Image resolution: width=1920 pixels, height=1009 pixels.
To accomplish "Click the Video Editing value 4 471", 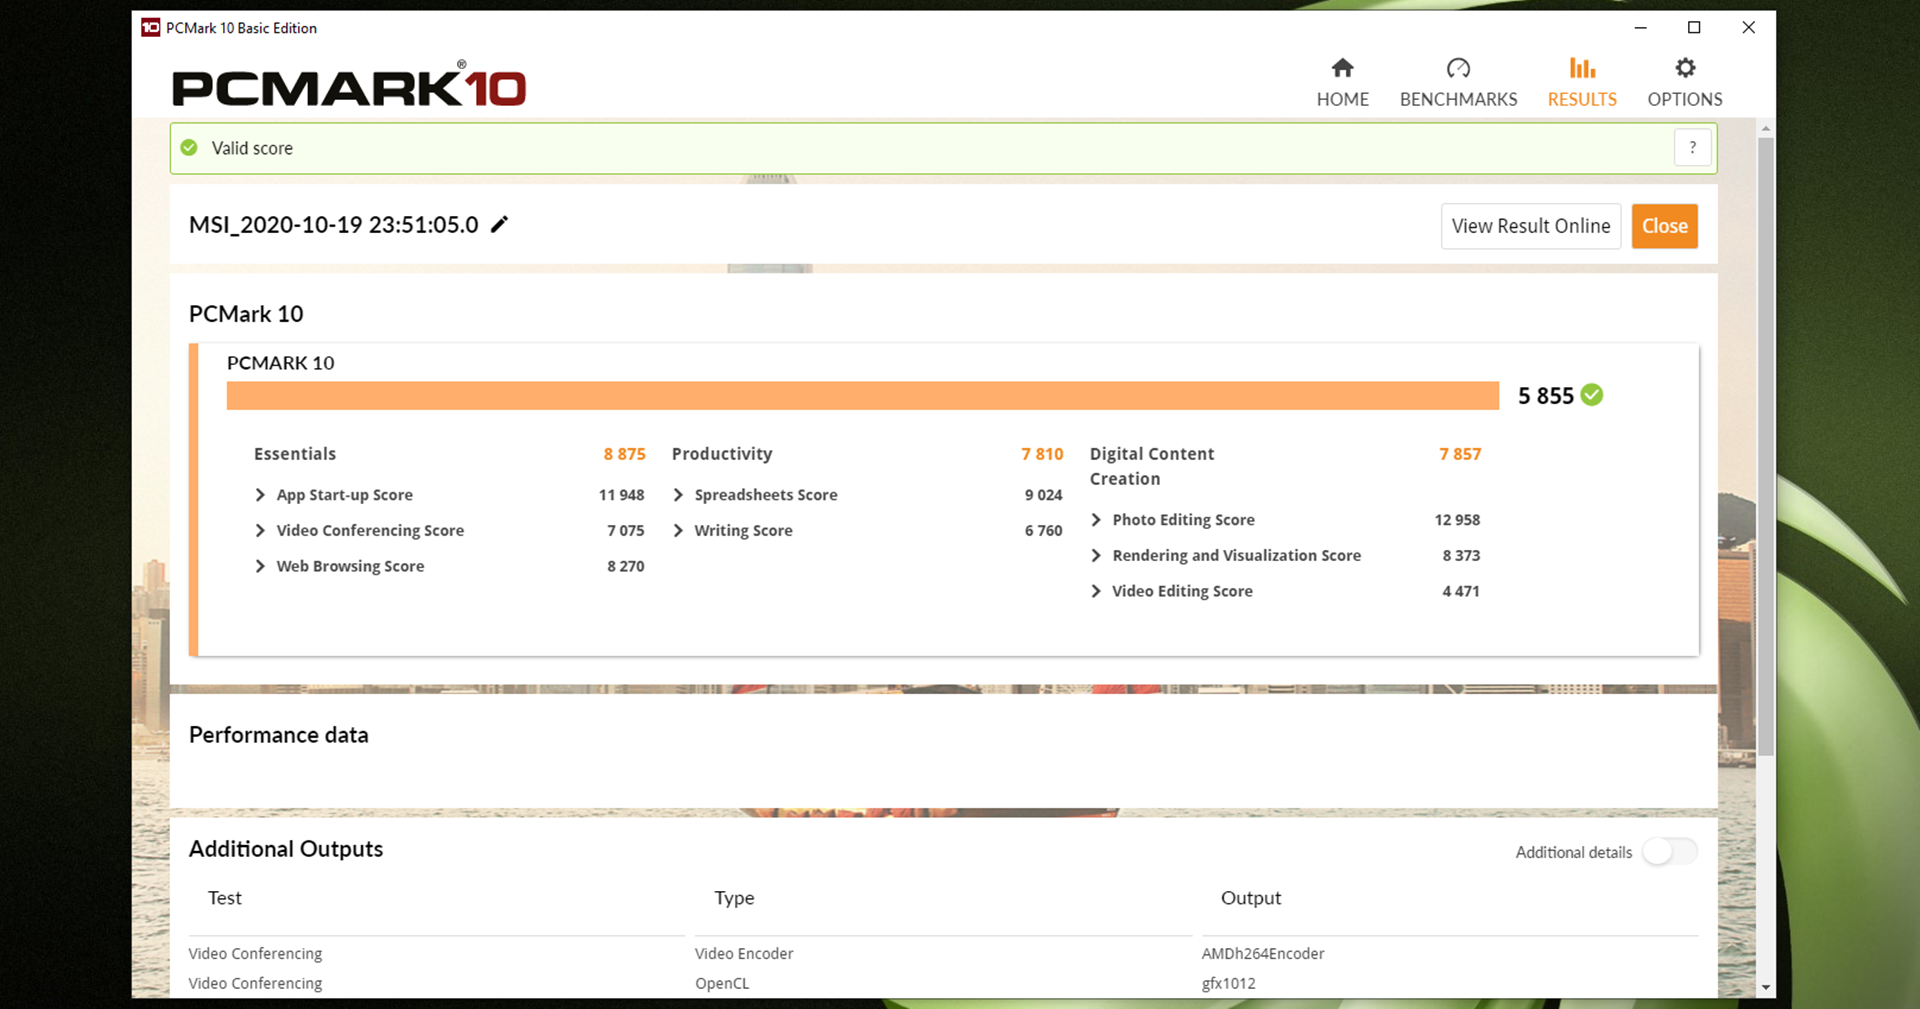I will (1460, 591).
